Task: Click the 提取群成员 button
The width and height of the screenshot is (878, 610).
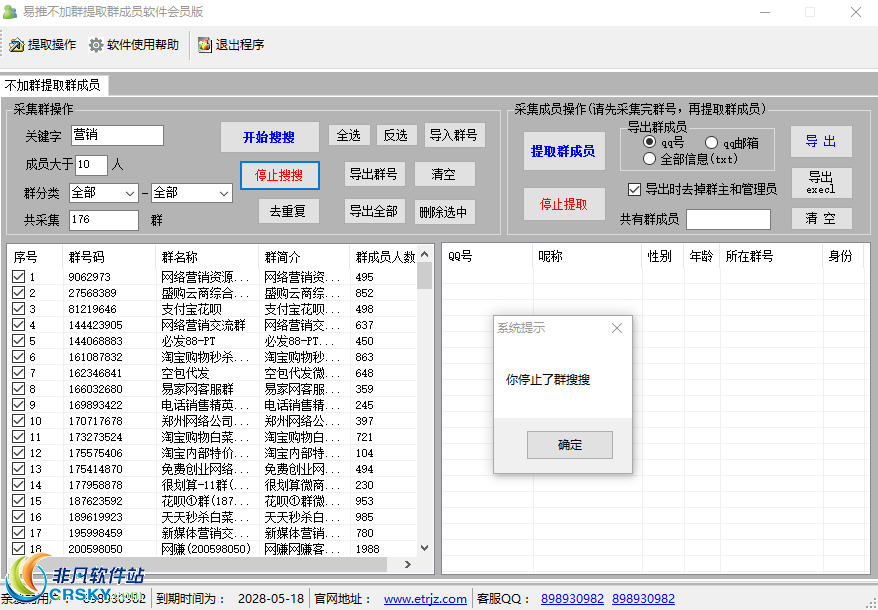Action: [x=564, y=151]
